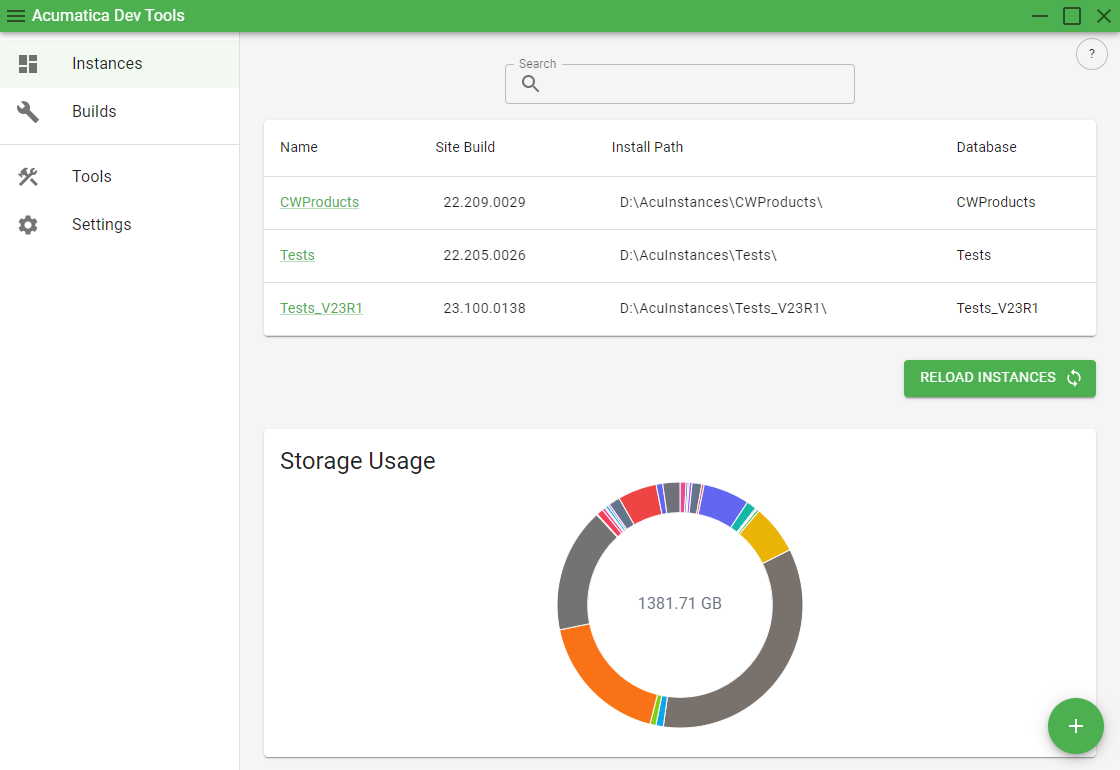The image size is (1120, 770).
Task: Click the Tools crossed-wrench icon
Action: point(28,176)
